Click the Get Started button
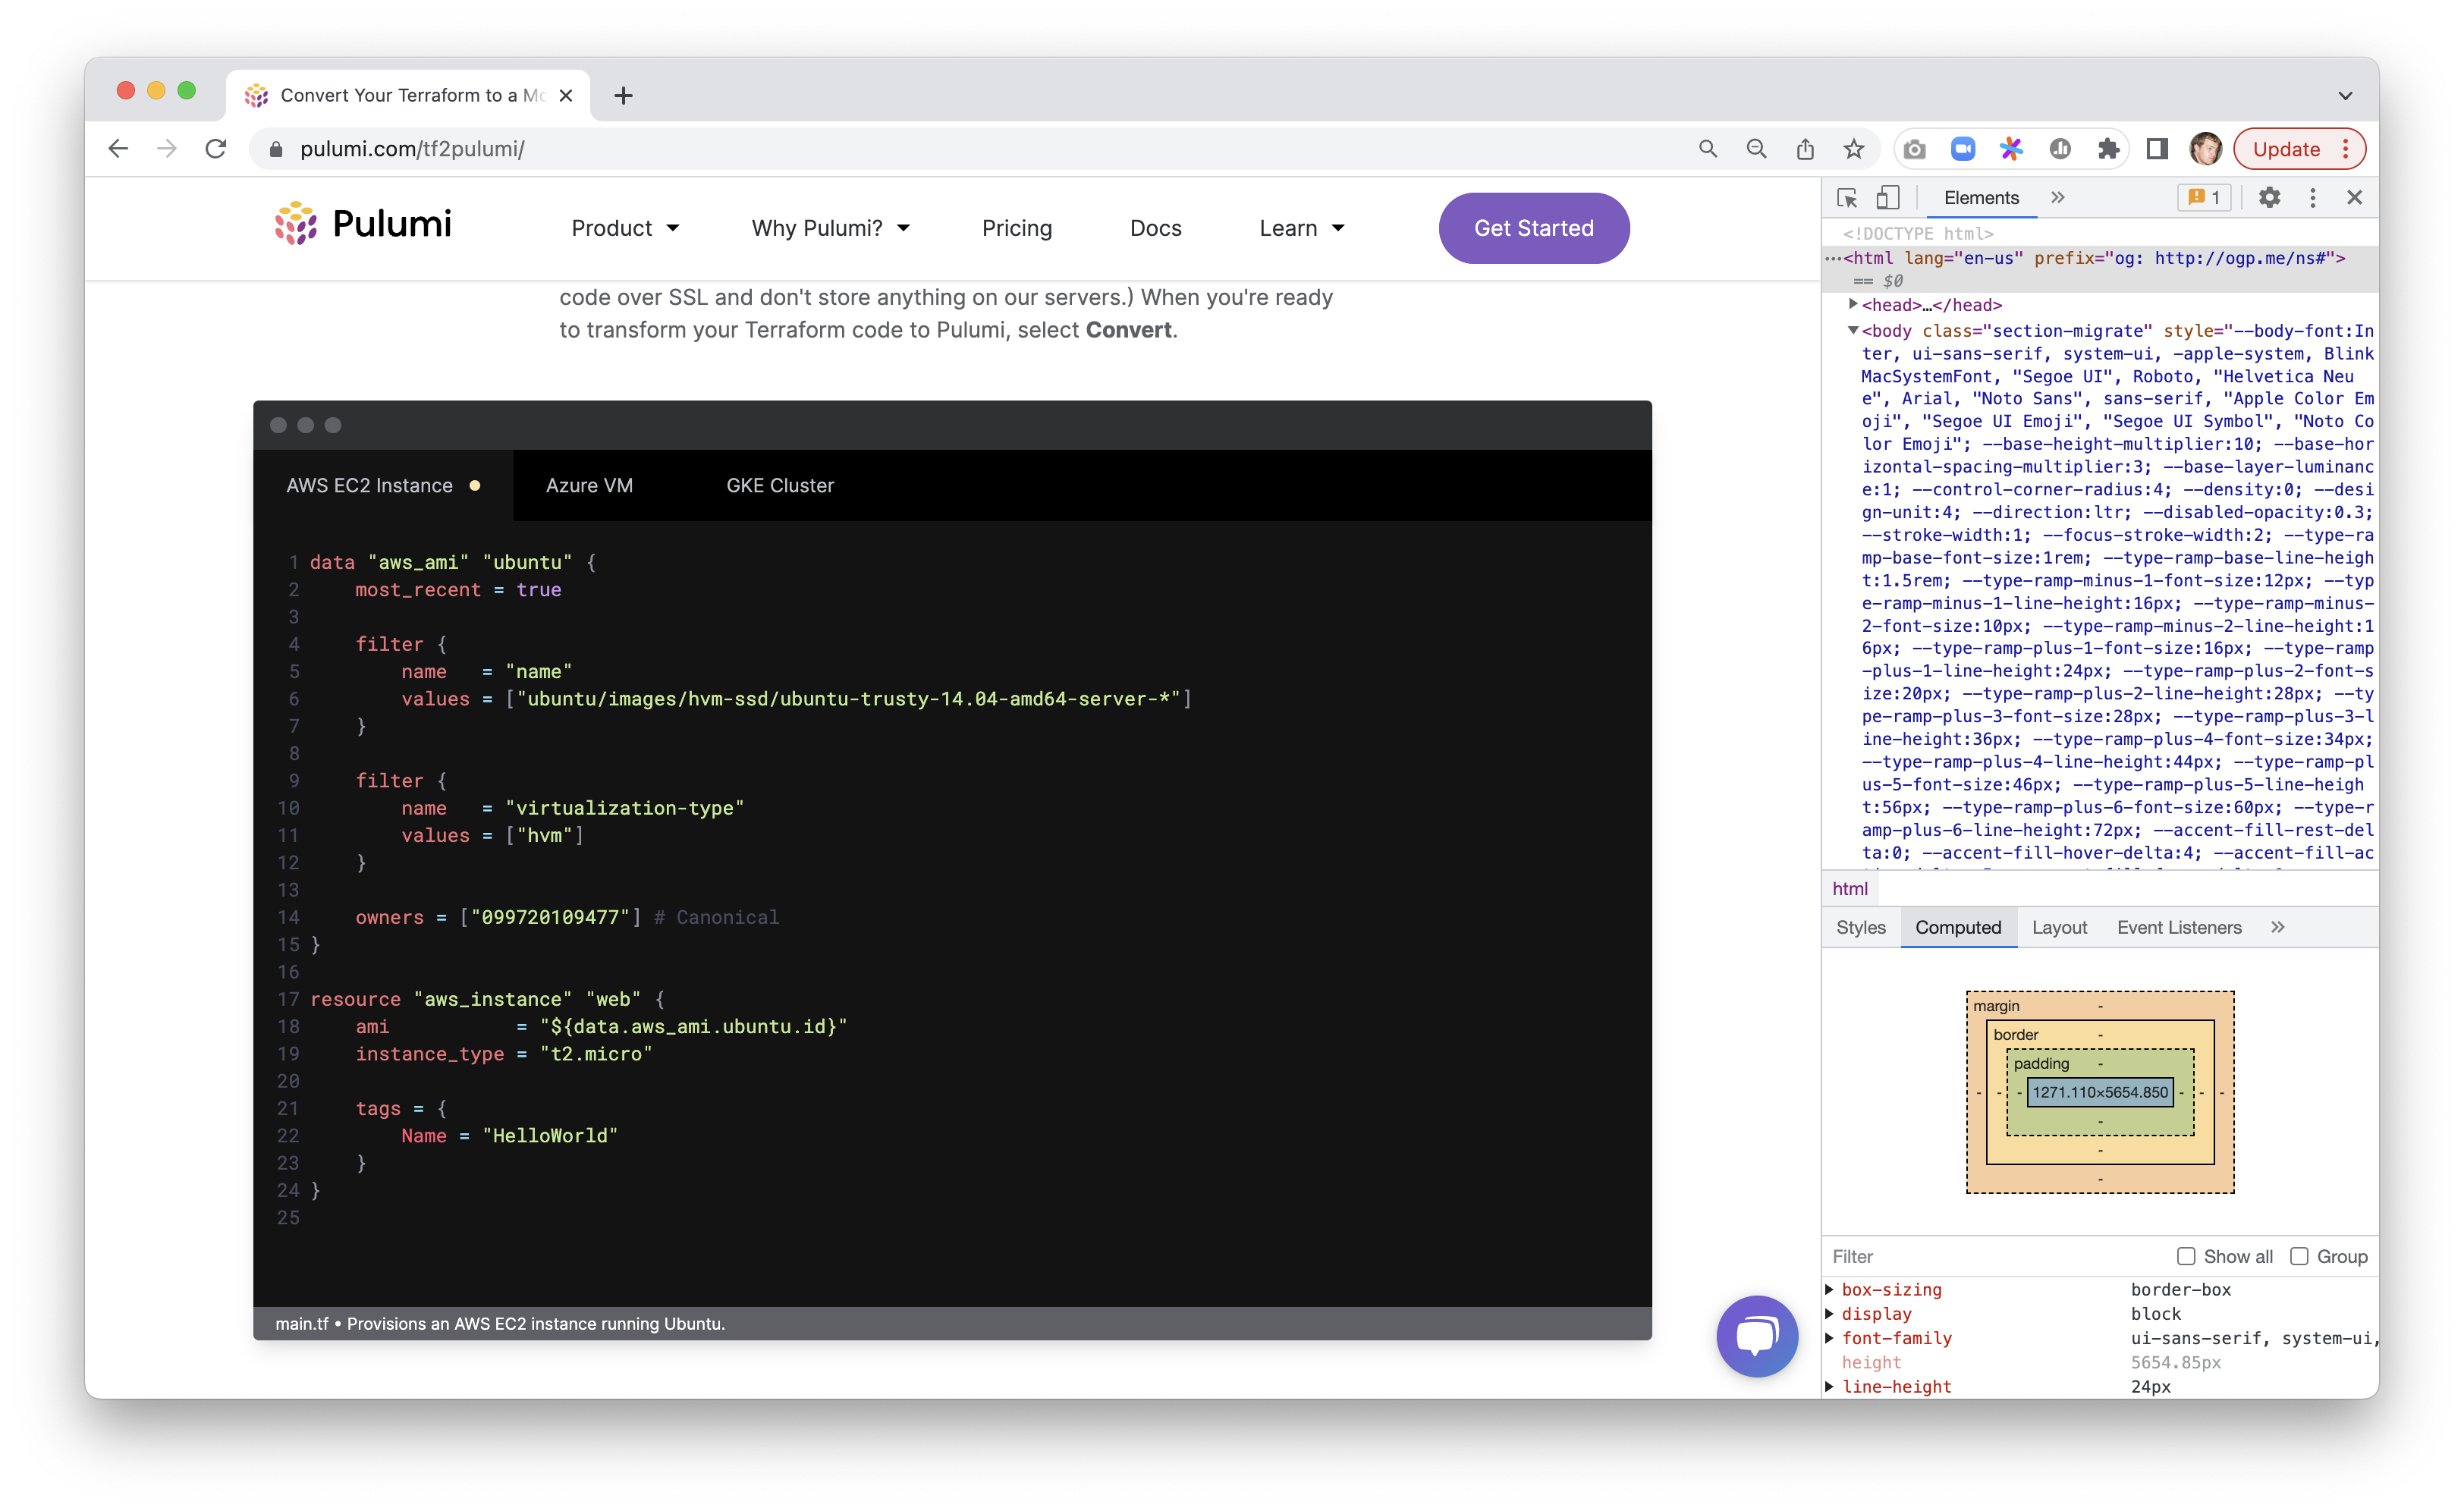The image size is (2464, 1511). pos(1533,228)
